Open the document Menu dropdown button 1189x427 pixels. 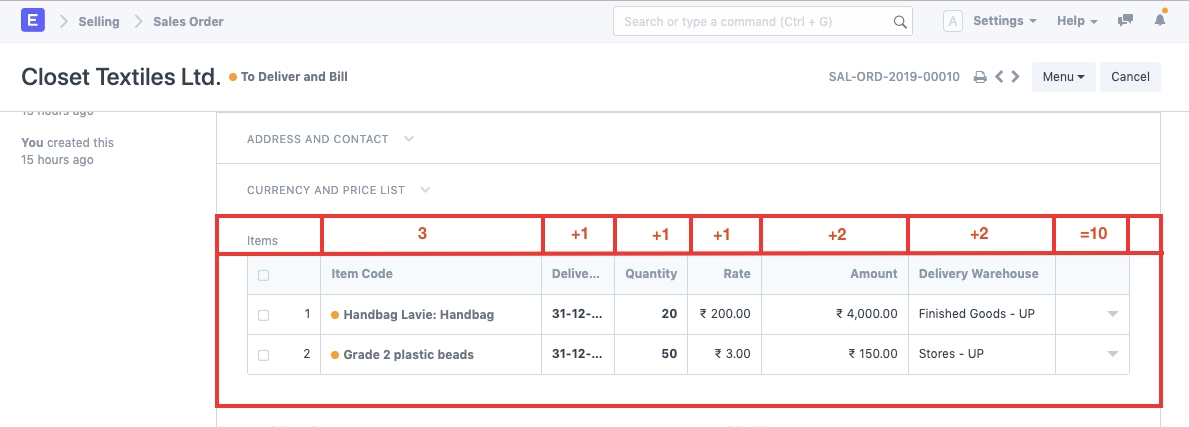[x=1063, y=77]
